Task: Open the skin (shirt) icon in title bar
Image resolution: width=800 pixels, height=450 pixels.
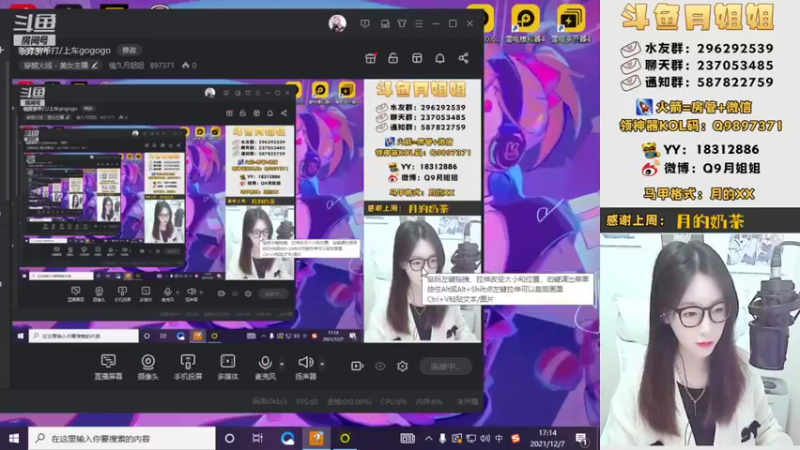Action: [x=402, y=23]
